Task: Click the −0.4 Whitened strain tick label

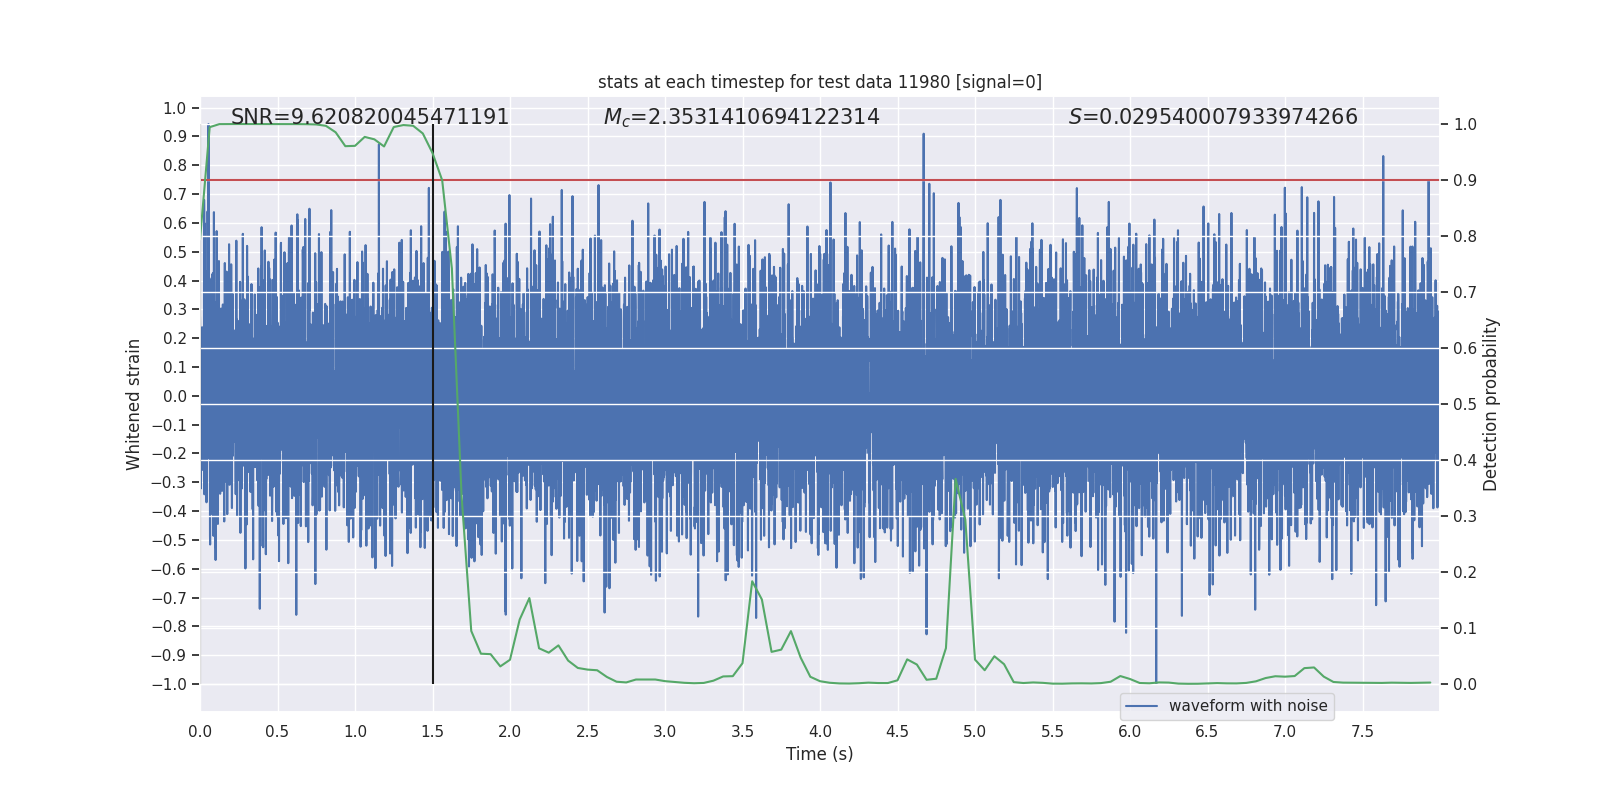Action: (169, 511)
